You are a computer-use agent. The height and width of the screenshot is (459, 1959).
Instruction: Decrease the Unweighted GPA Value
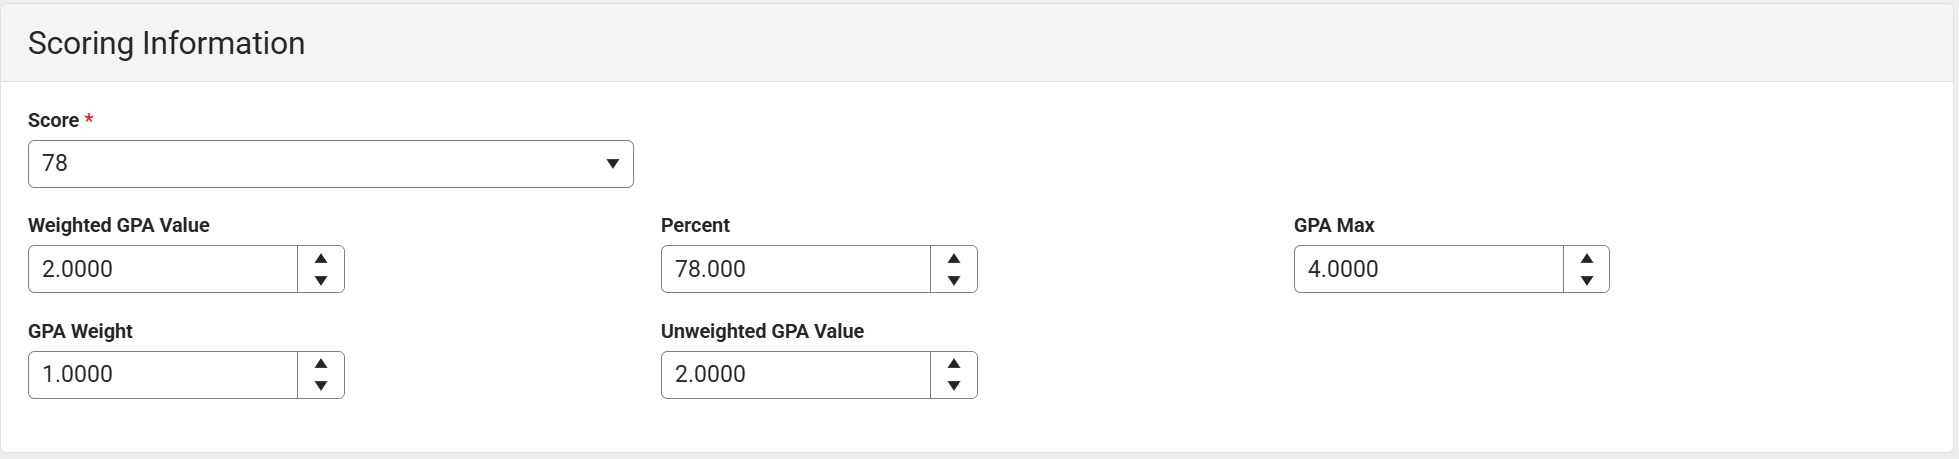(x=954, y=386)
